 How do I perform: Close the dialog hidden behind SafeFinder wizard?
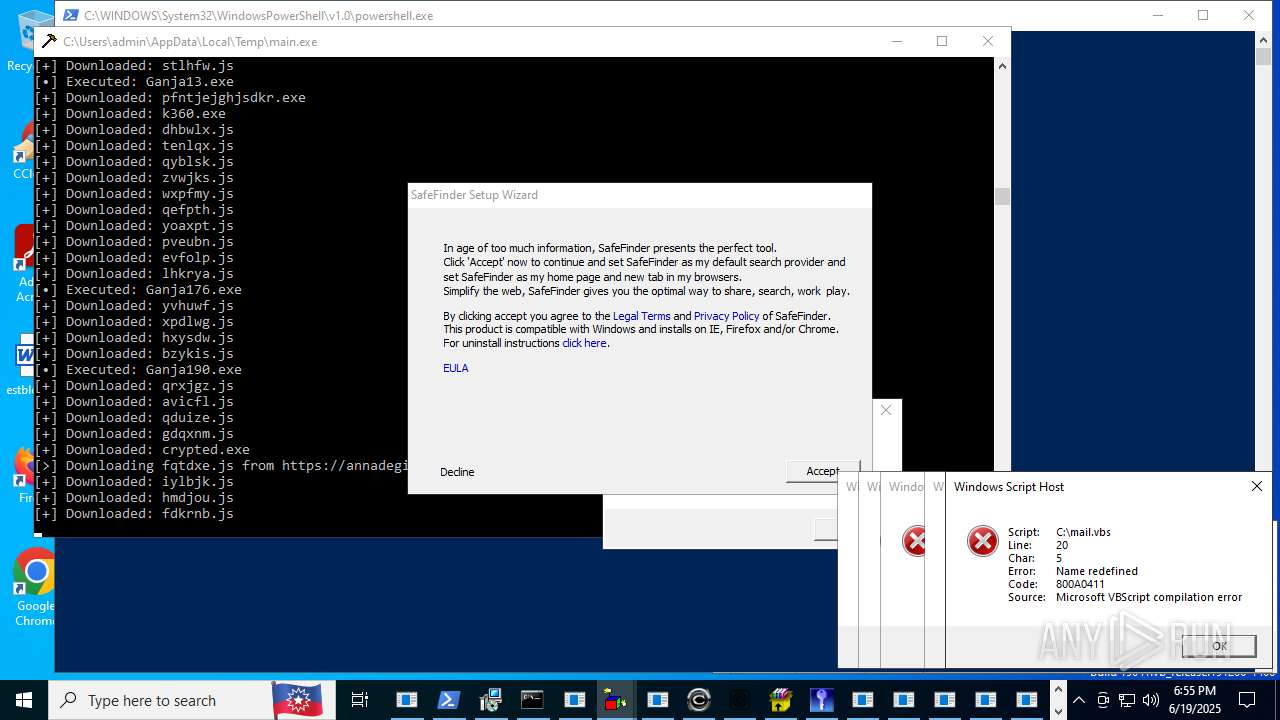[x=886, y=410]
